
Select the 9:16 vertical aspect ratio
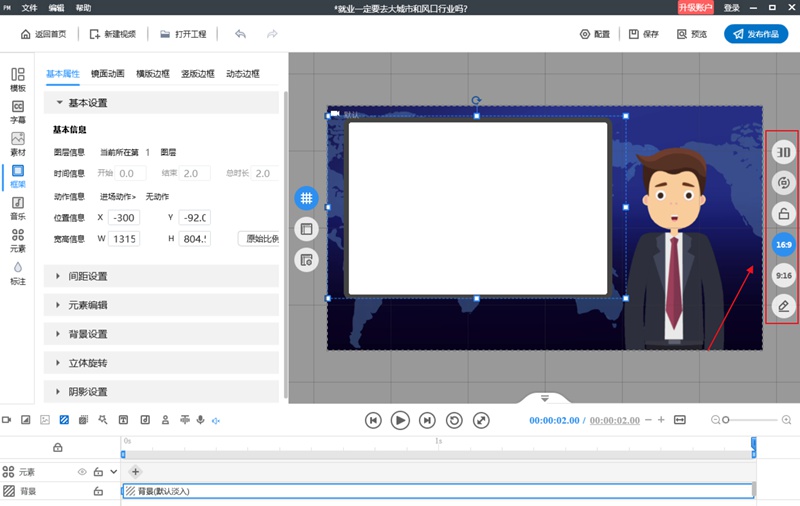783,275
